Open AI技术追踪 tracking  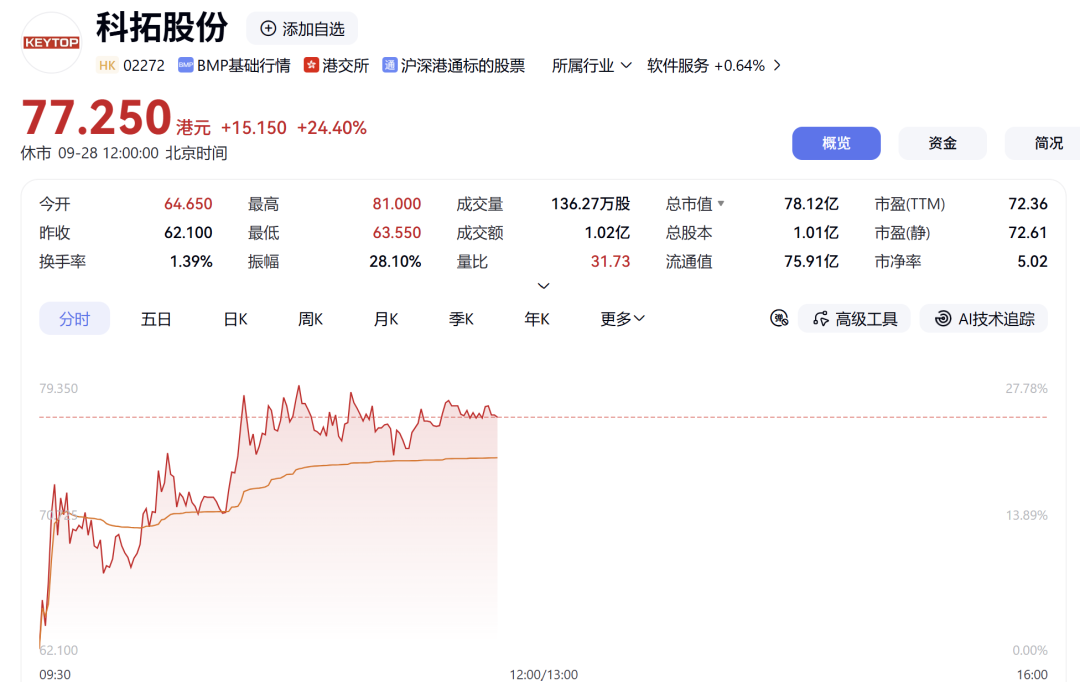(984, 318)
